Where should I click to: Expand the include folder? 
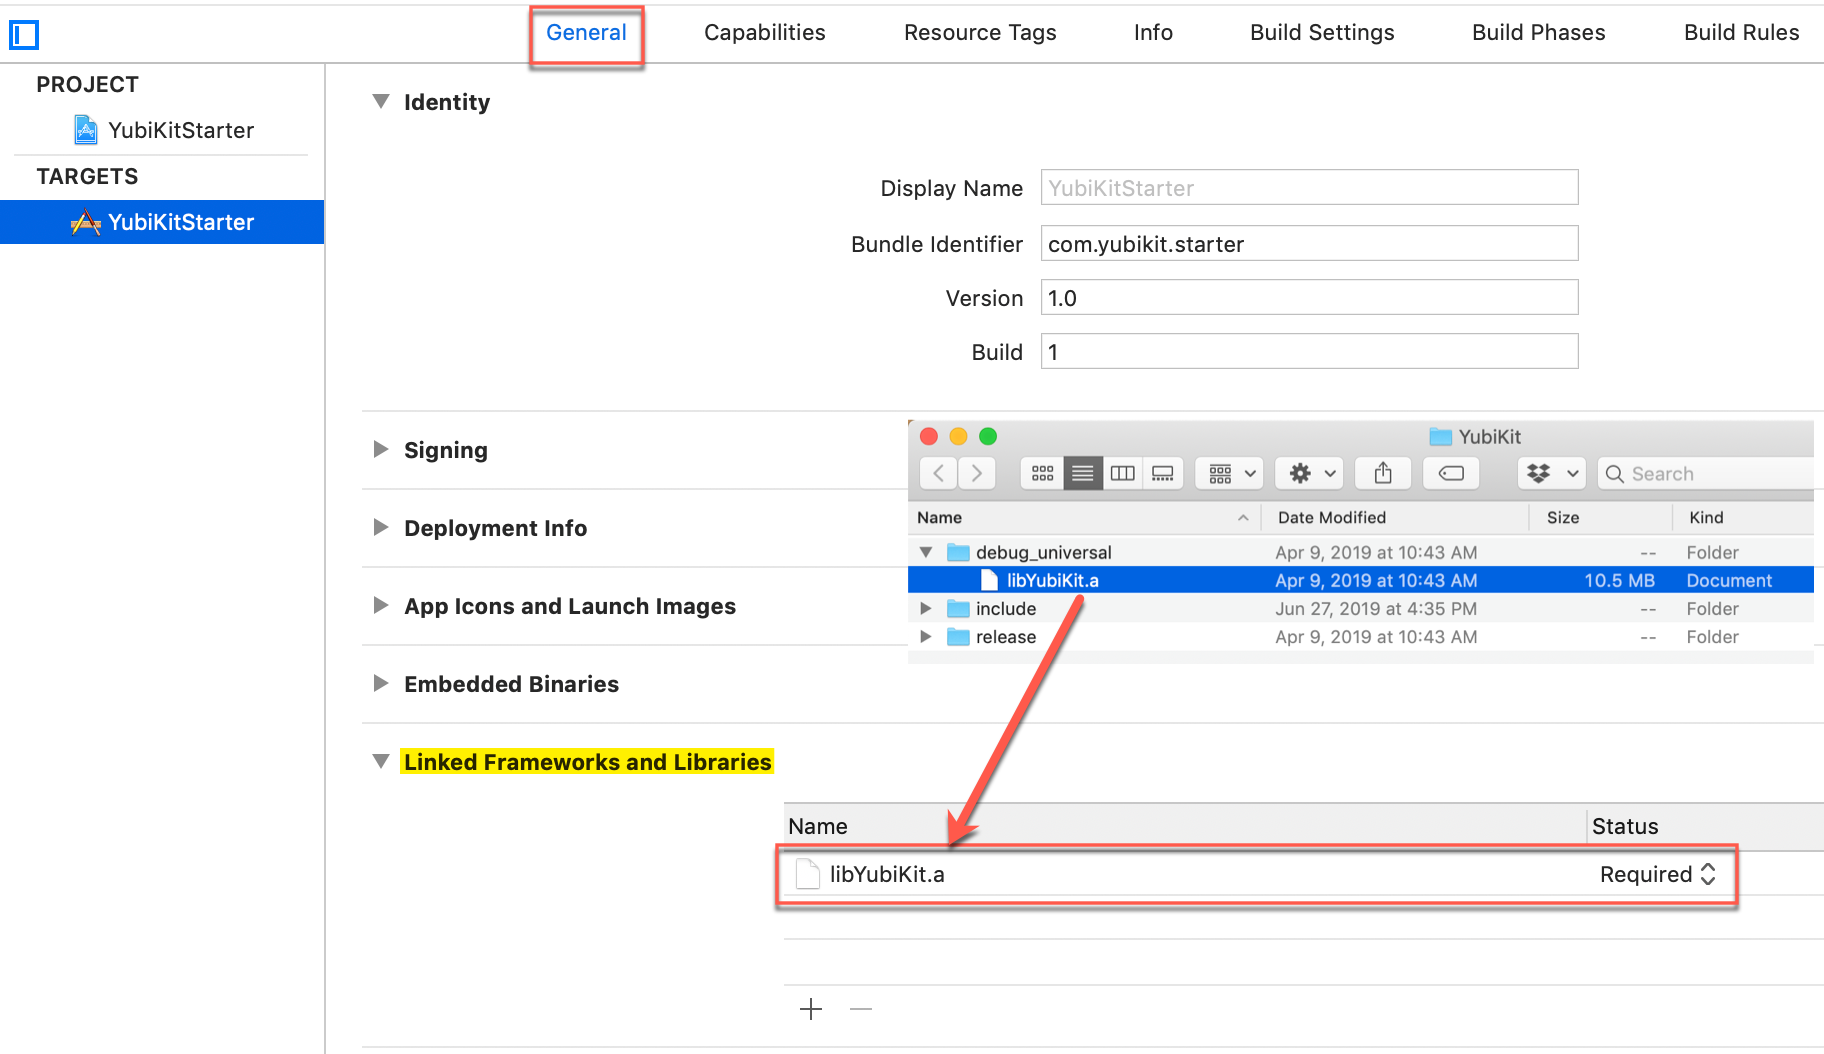[x=926, y=608]
